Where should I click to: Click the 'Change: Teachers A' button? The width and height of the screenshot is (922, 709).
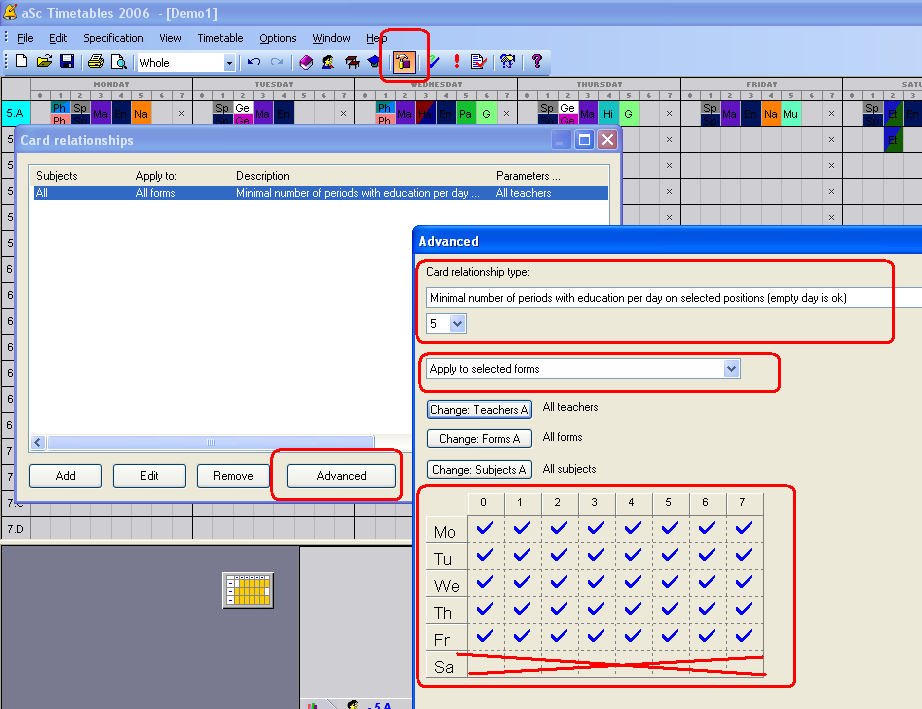click(x=479, y=410)
